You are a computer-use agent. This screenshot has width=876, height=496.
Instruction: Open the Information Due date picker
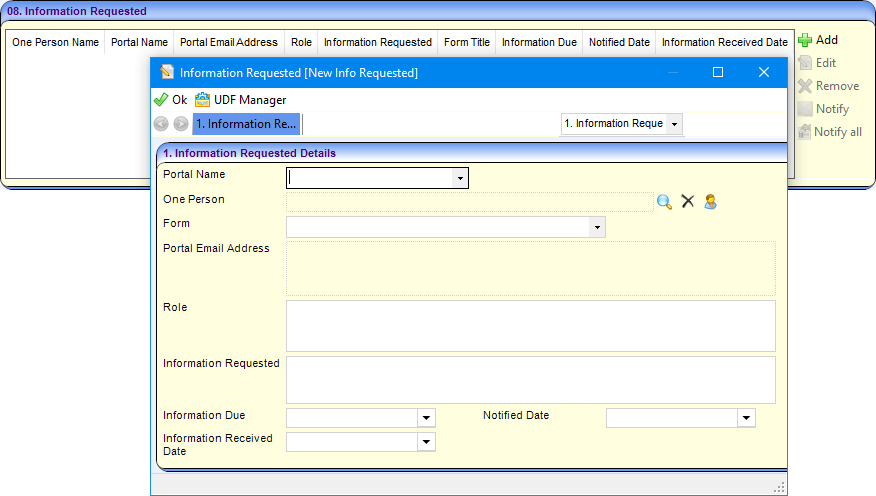point(427,418)
